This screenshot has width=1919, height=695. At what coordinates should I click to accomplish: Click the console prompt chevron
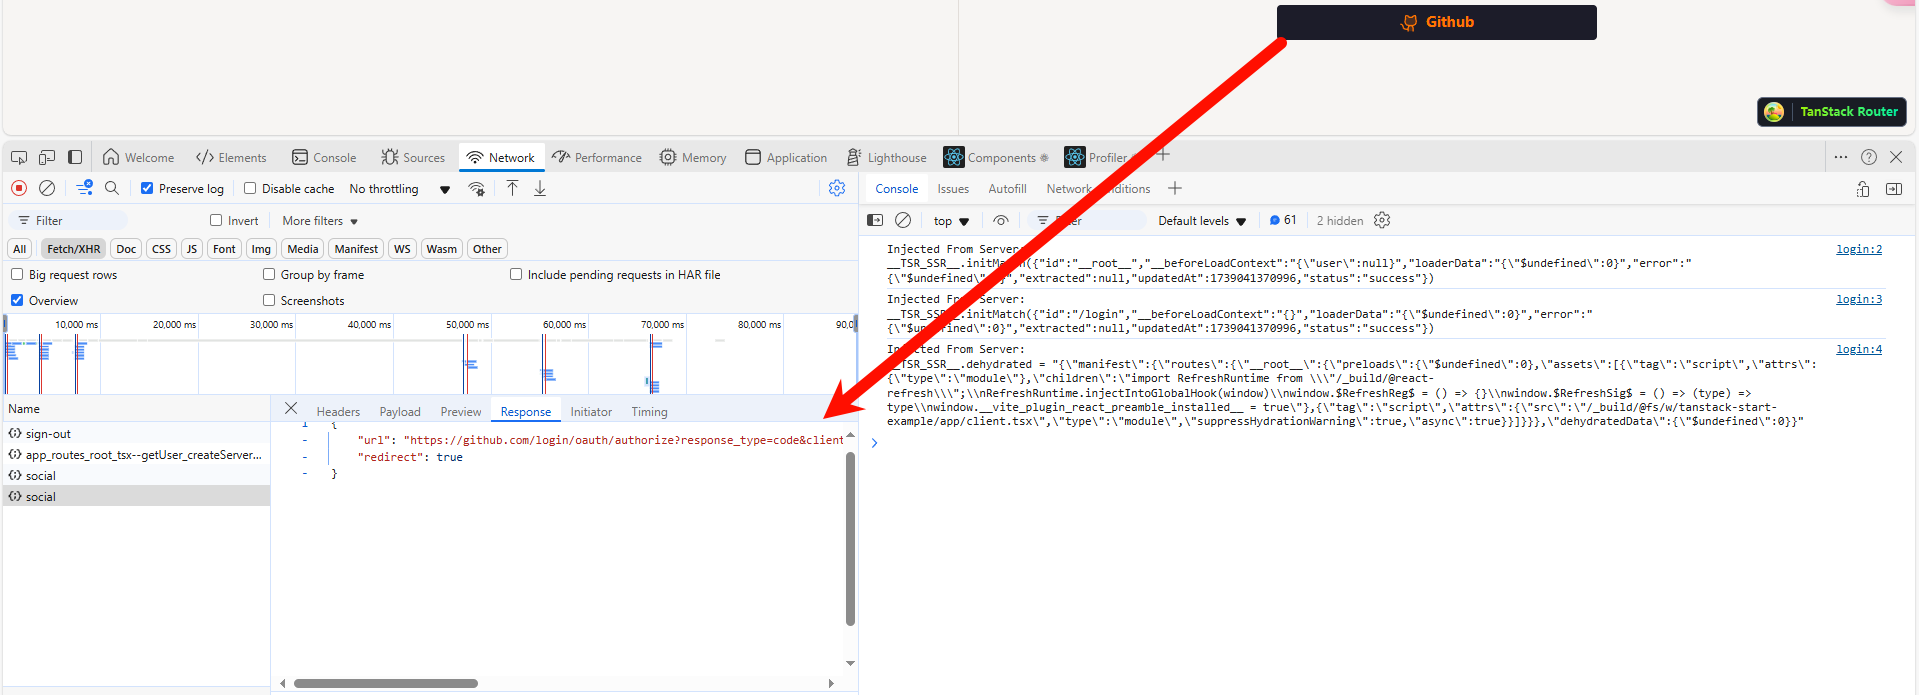[x=874, y=443]
